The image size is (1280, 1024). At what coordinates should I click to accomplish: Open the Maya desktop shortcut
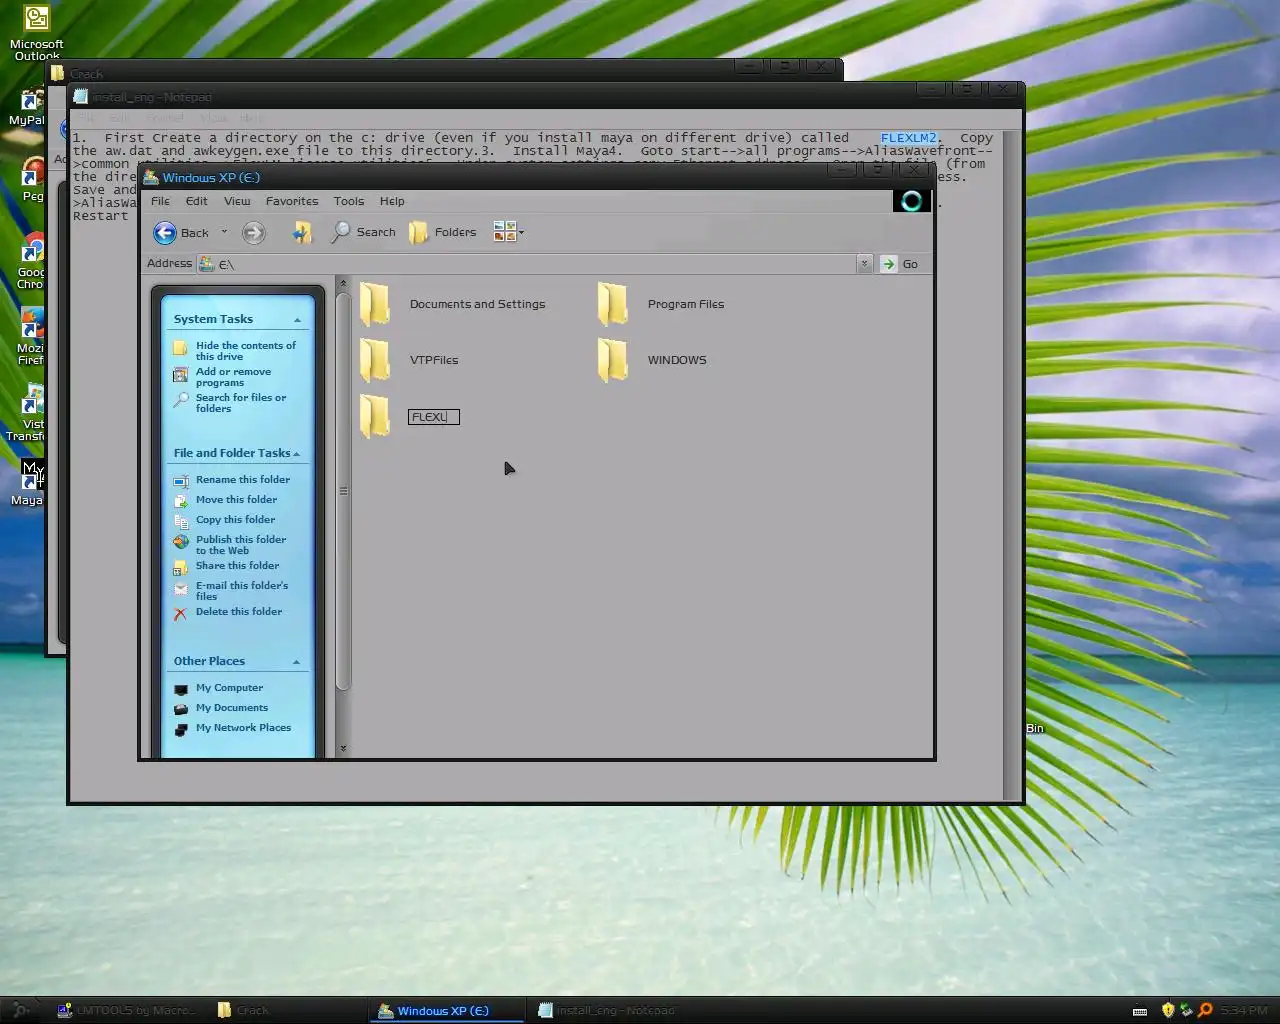point(29,483)
